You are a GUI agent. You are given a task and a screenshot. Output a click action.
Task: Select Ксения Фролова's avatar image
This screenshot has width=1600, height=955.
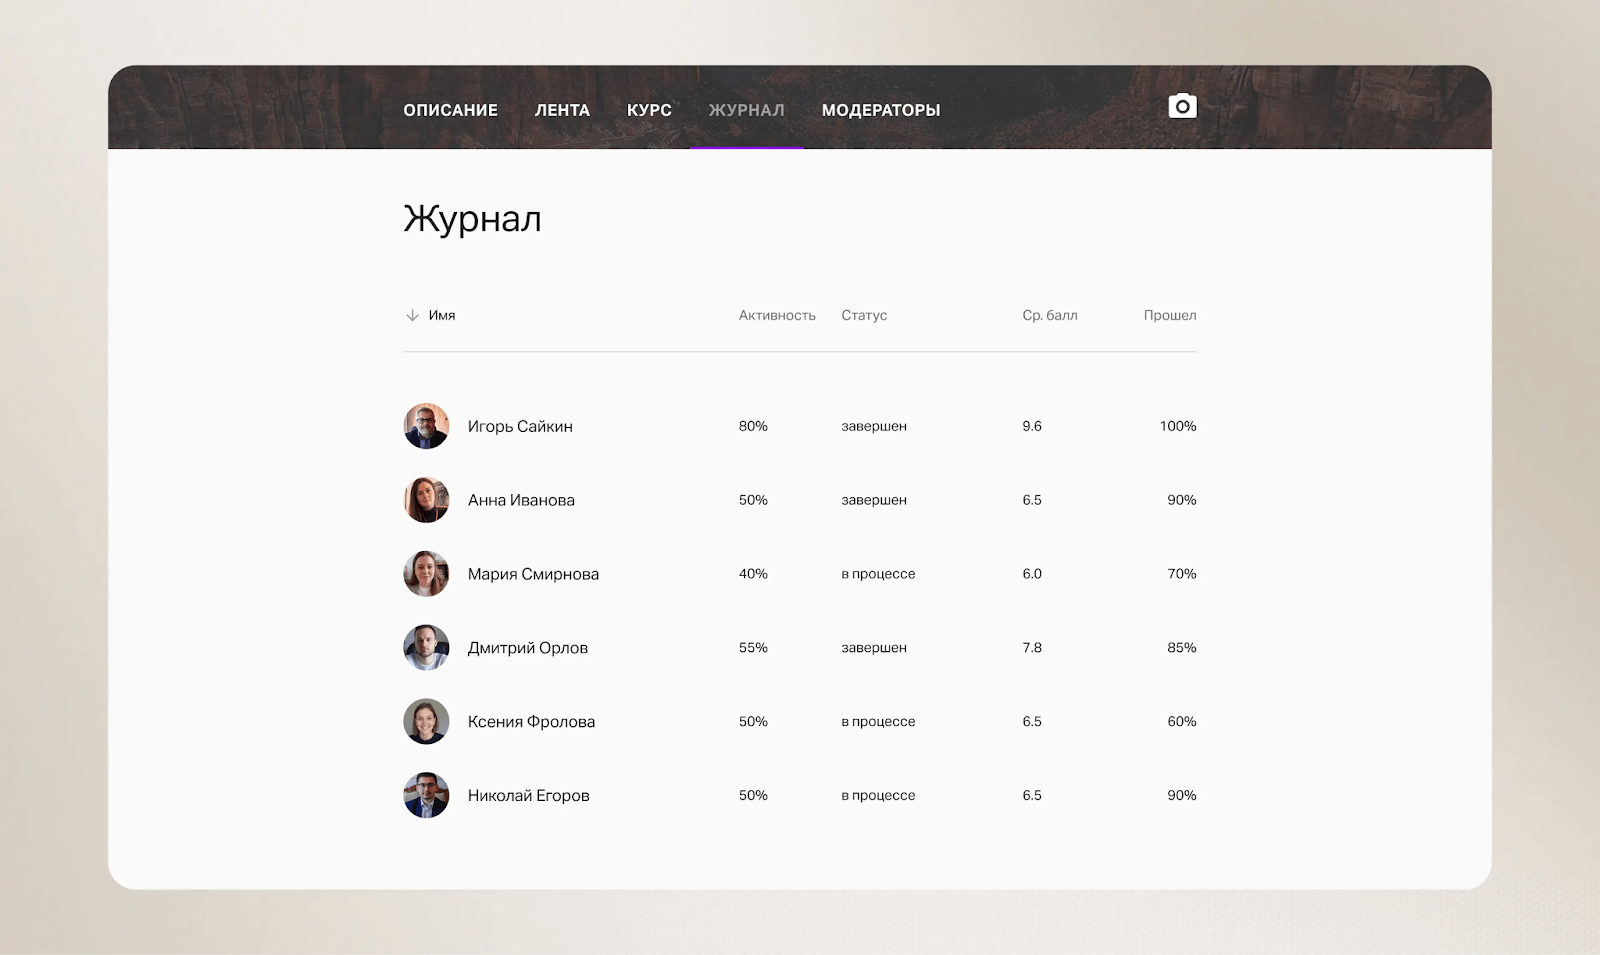(x=426, y=722)
